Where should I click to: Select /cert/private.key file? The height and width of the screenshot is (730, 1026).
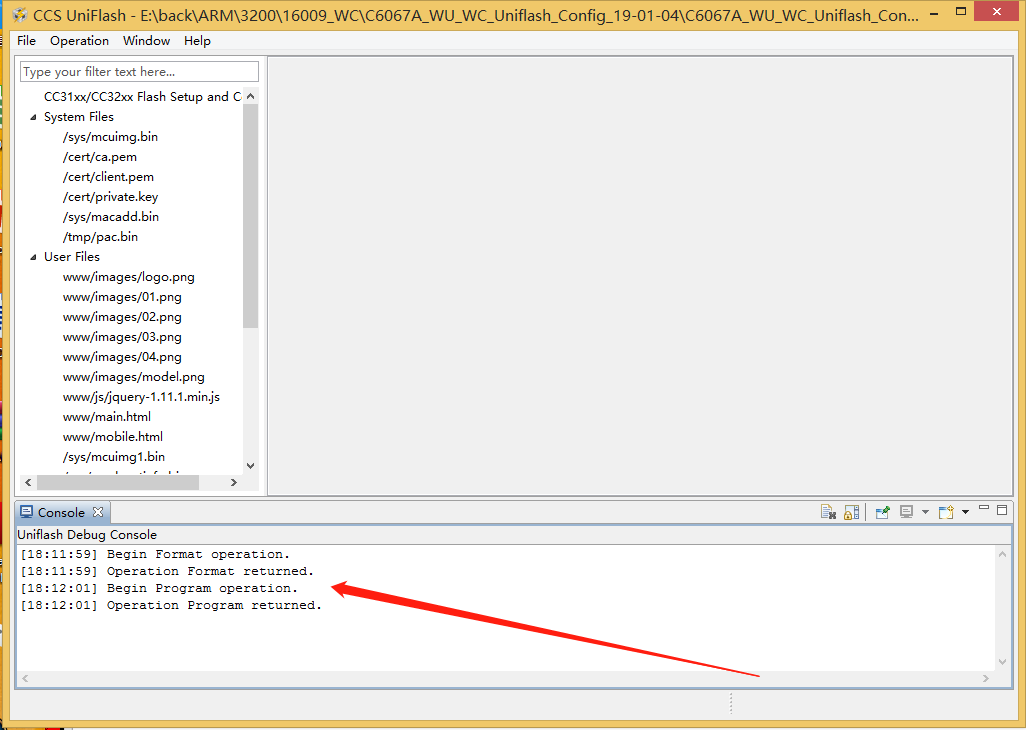pos(110,197)
